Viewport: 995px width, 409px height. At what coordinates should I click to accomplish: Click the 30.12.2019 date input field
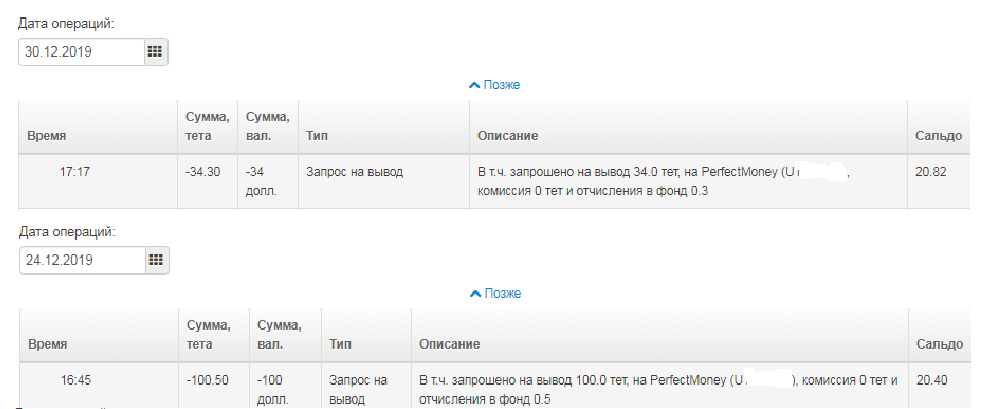81,52
